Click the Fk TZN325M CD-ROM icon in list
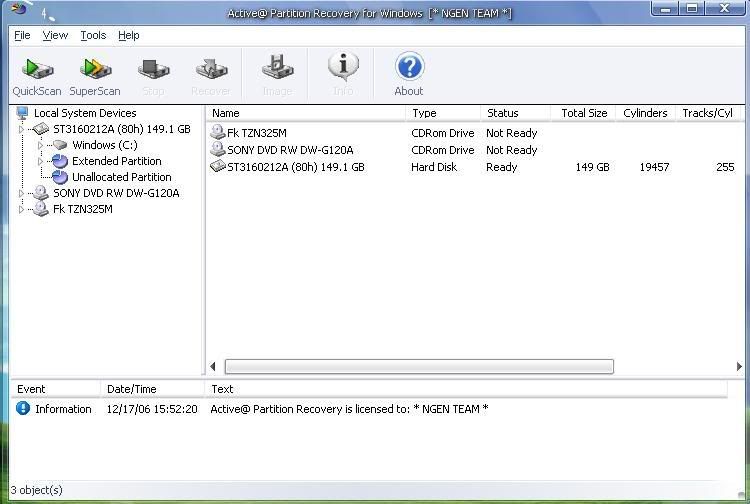 (218, 132)
